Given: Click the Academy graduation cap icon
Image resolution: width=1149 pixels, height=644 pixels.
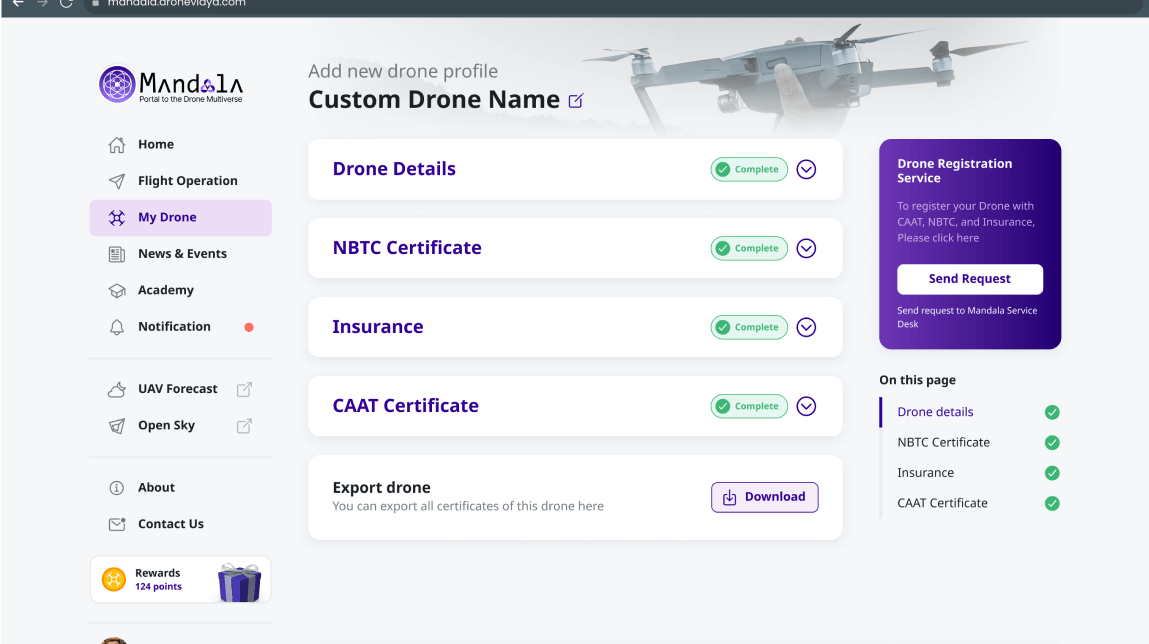Looking at the screenshot, I should click(117, 291).
